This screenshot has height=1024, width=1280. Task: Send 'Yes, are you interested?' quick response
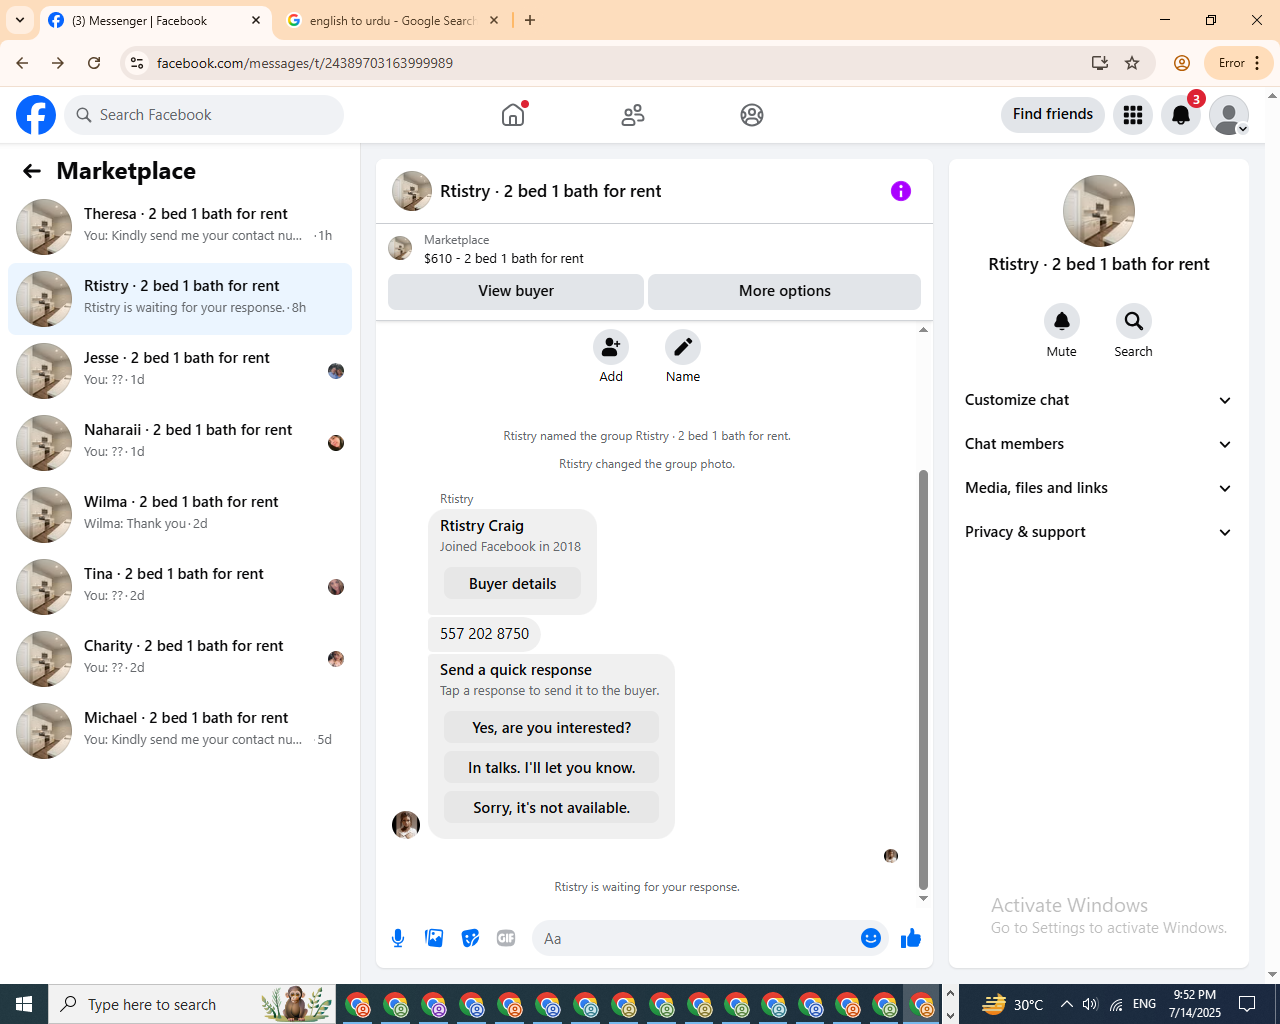(552, 727)
